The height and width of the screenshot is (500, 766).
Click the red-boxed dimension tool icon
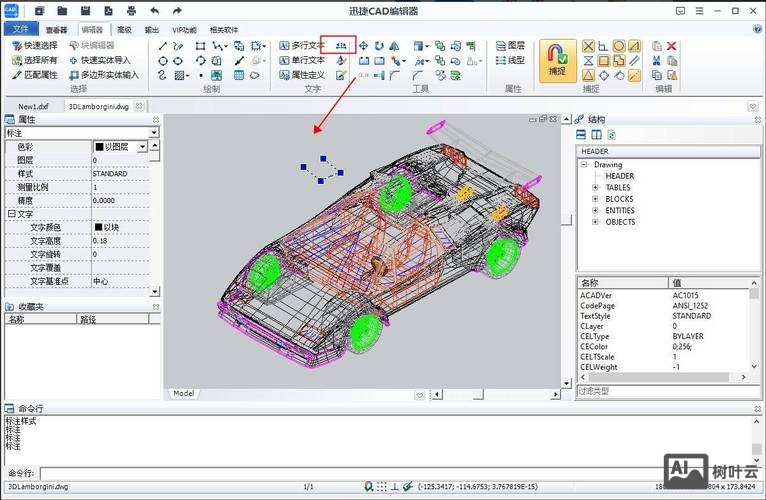click(x=344, y=46)
